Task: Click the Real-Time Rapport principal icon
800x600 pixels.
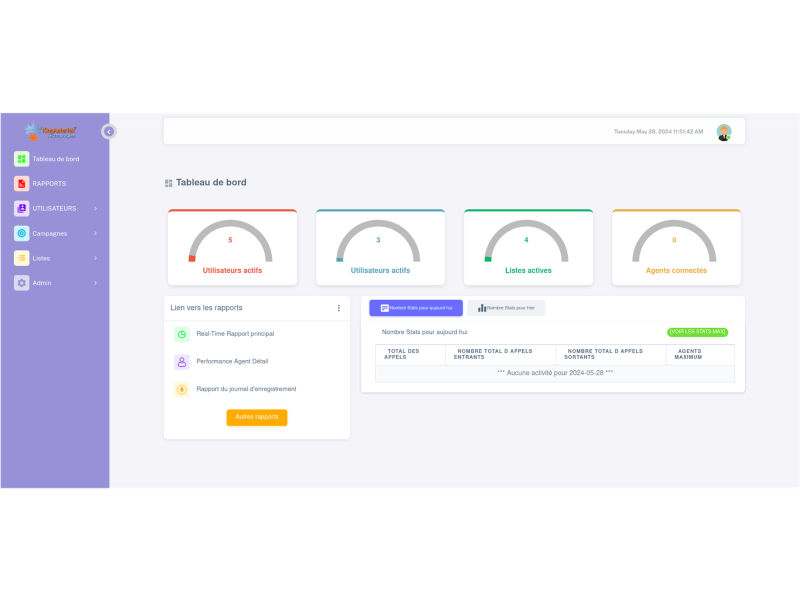Action: coord(182,334)
